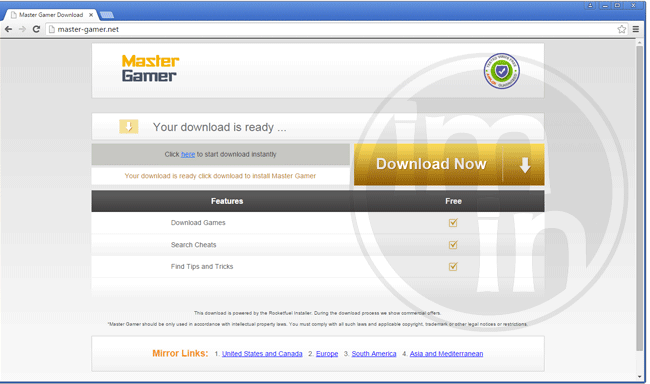Image resolution: width=650 pixels, height=384 pixels.
Task: Click the page icon in the address bar
Action: 52,29
